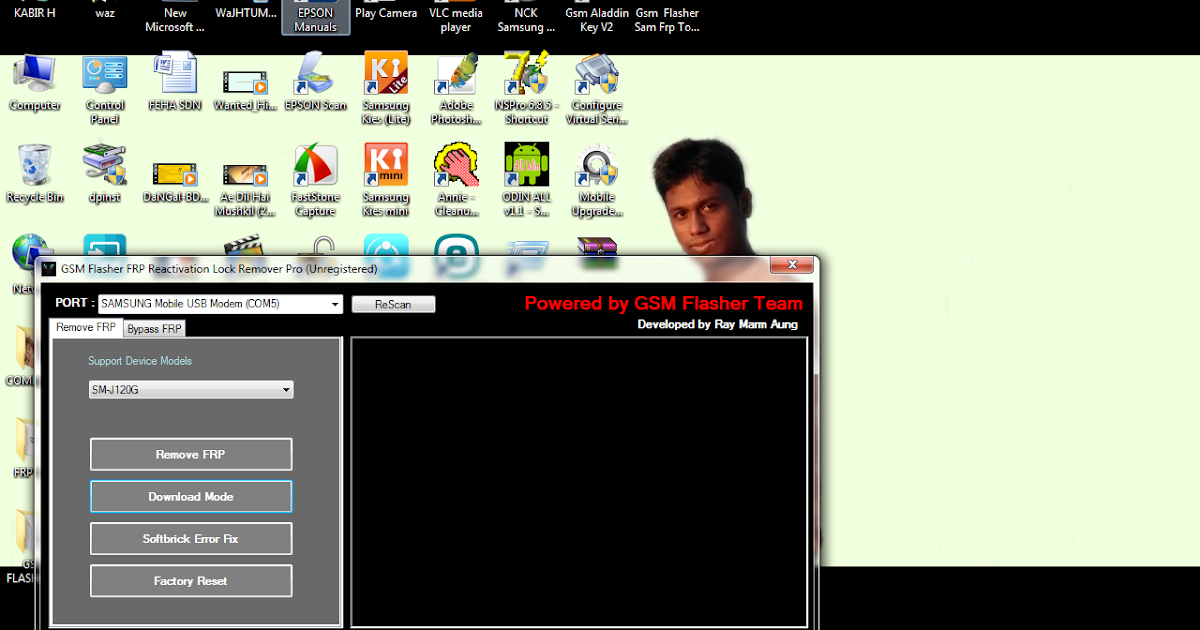Screen dimensions: 1200x630
Task: Click the ReScan button
Action: click(393, 304)
